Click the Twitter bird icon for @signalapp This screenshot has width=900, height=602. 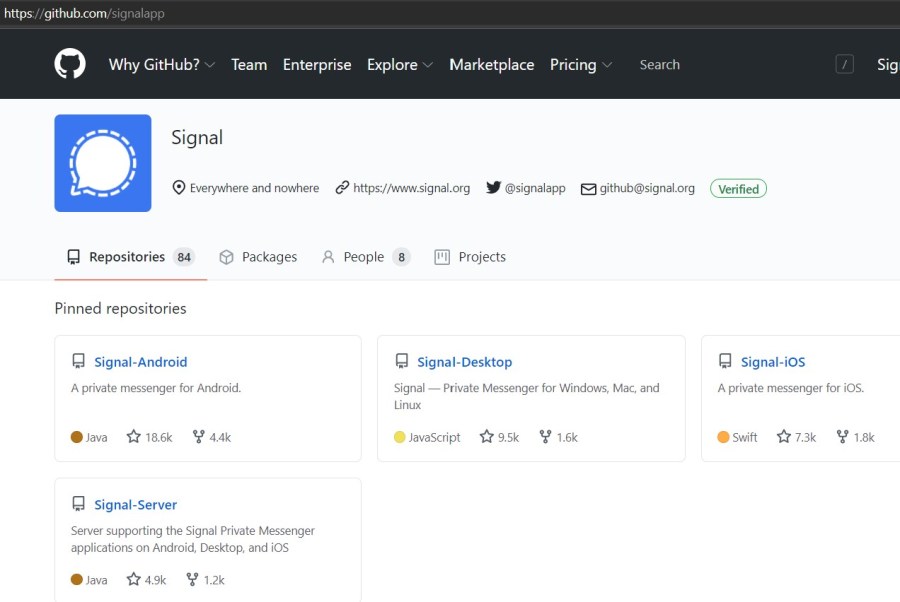pos(493,188)
